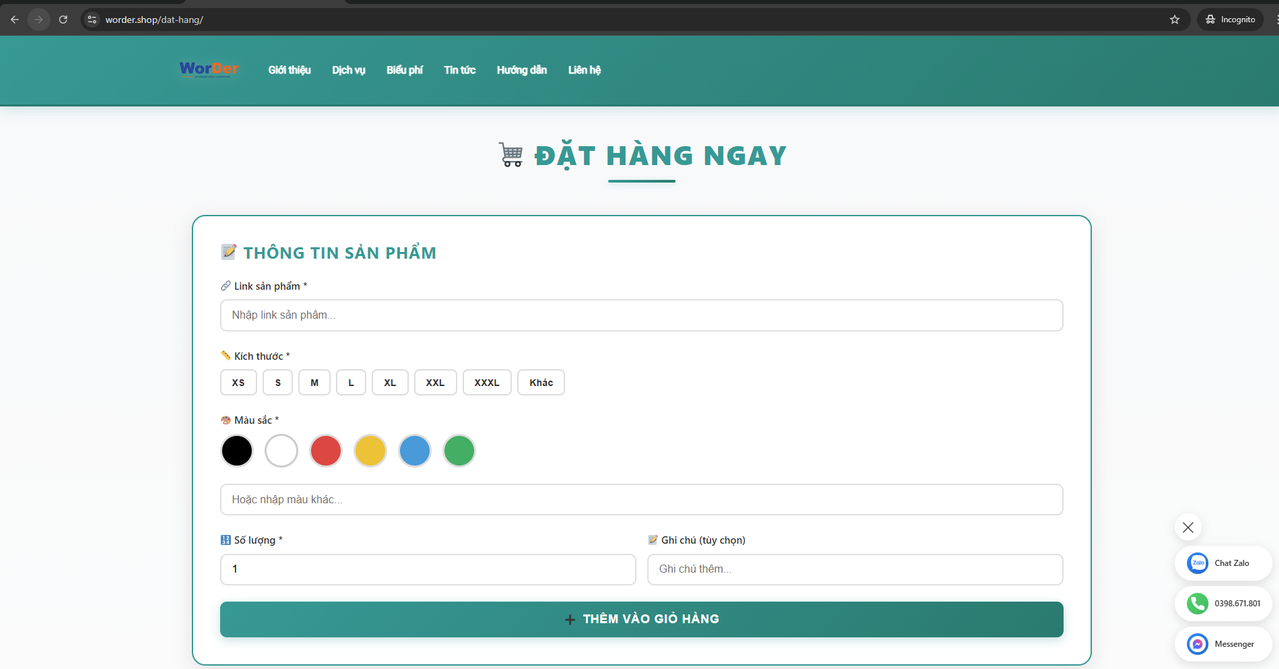1279x669 pixels.
Task: Select size S
Action: tap(278, 383)
